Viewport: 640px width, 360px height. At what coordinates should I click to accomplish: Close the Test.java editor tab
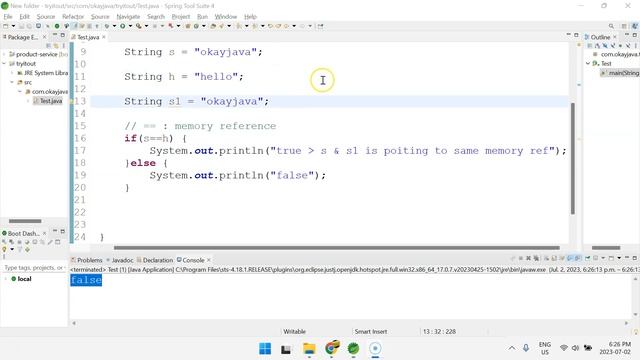(x=104, y=37)
